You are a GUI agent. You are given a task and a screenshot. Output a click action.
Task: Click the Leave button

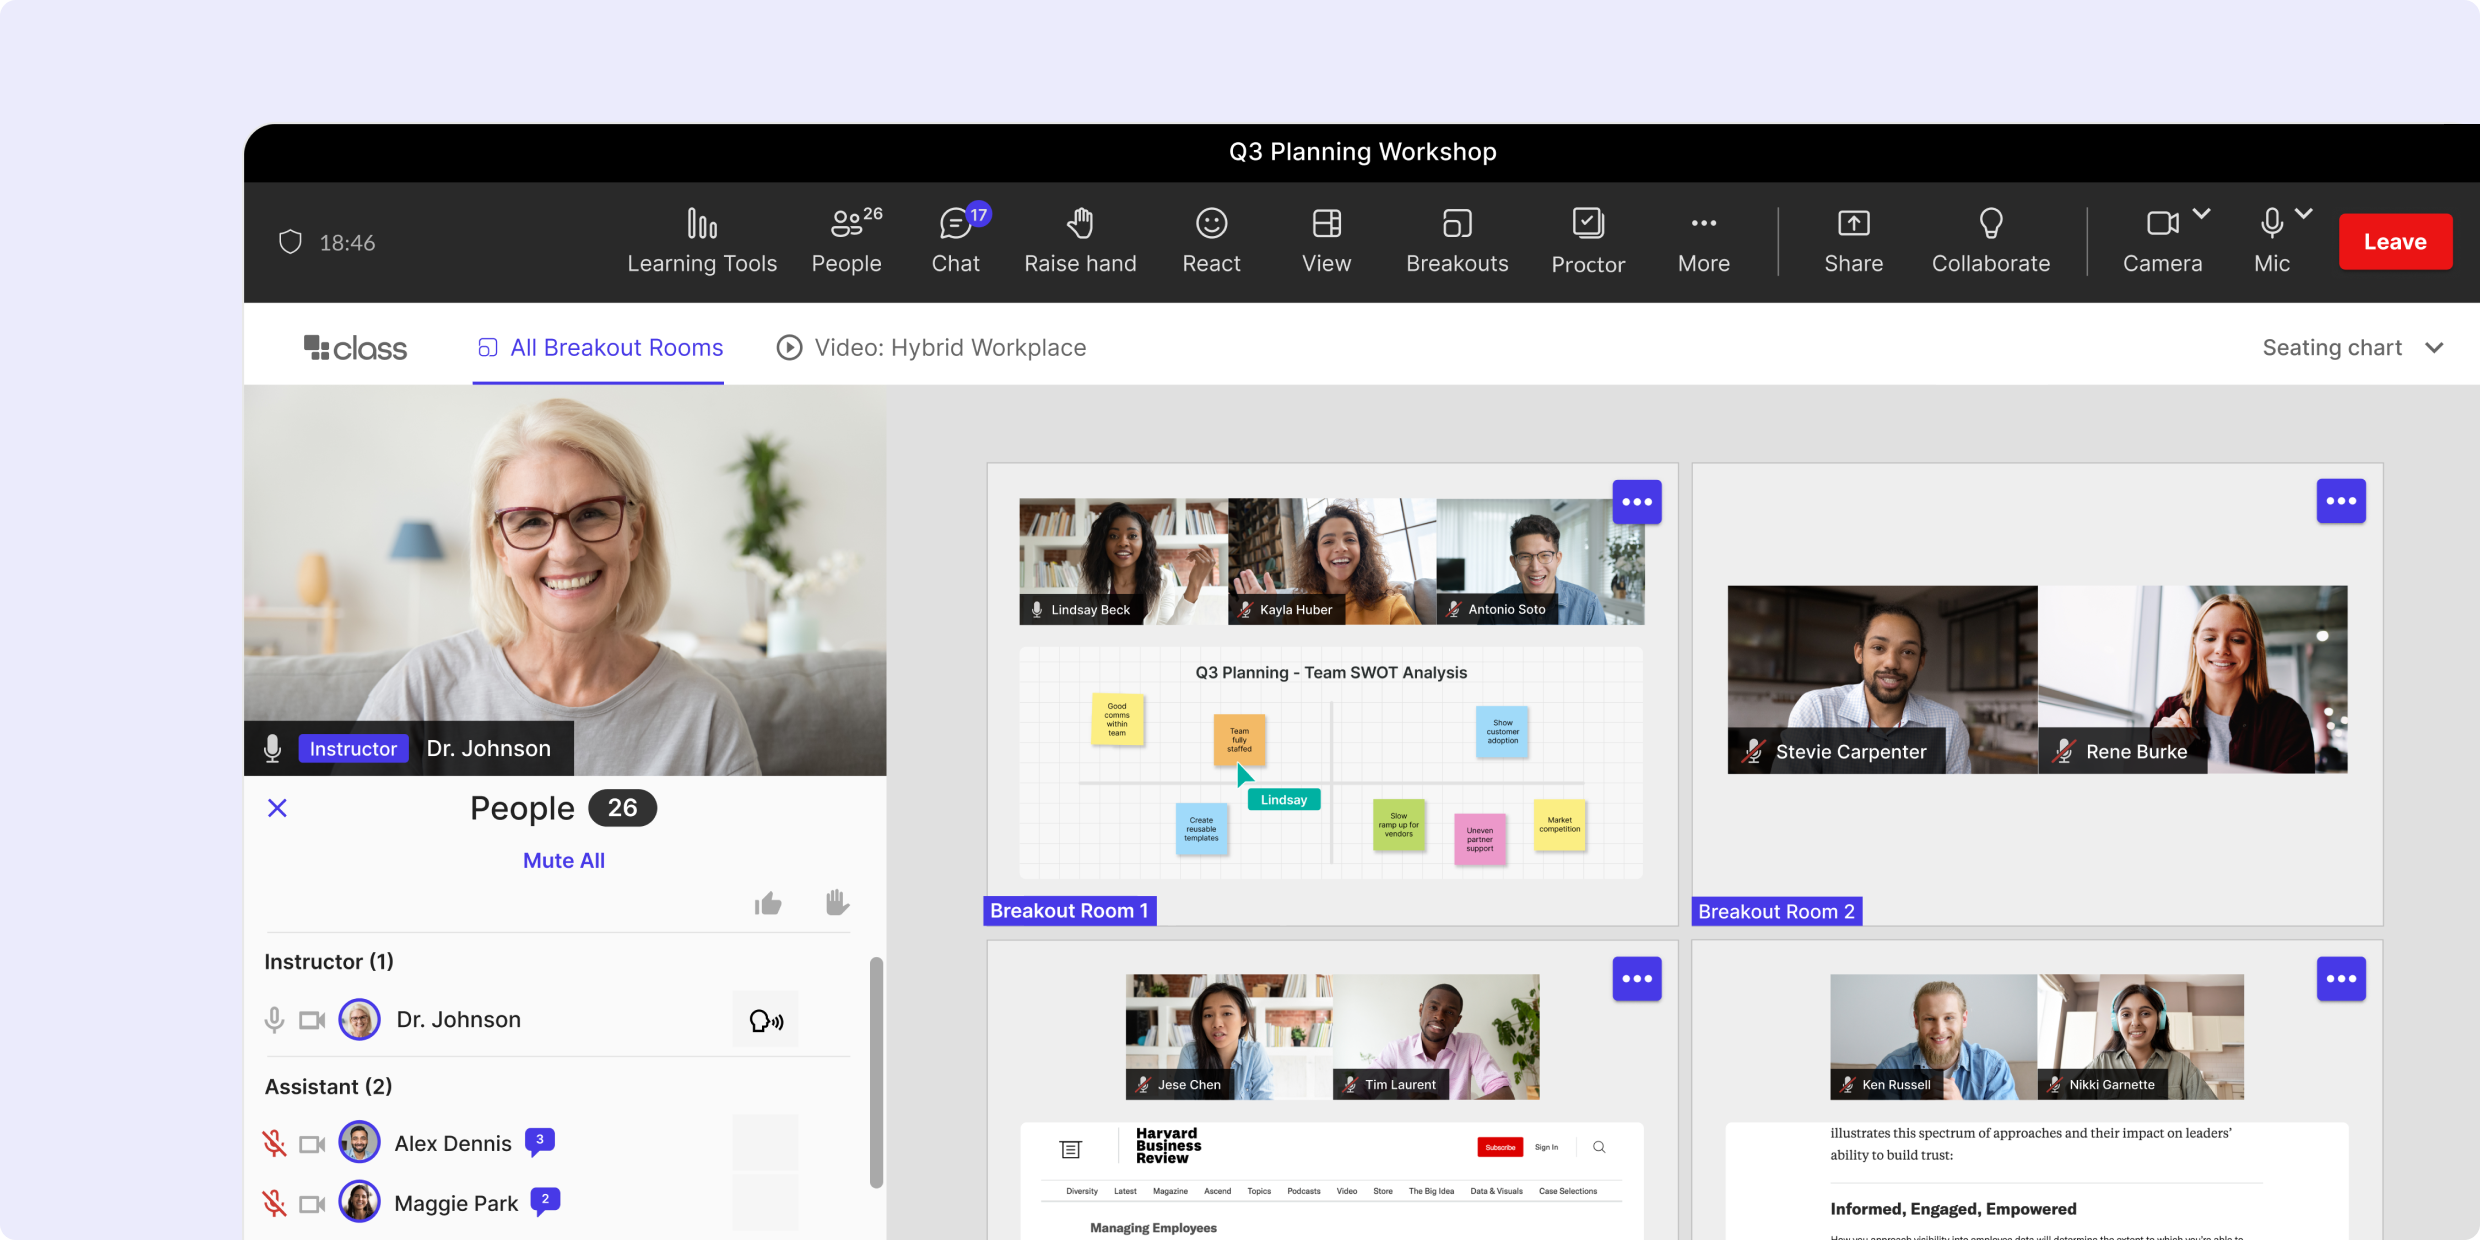[2396, 241]
